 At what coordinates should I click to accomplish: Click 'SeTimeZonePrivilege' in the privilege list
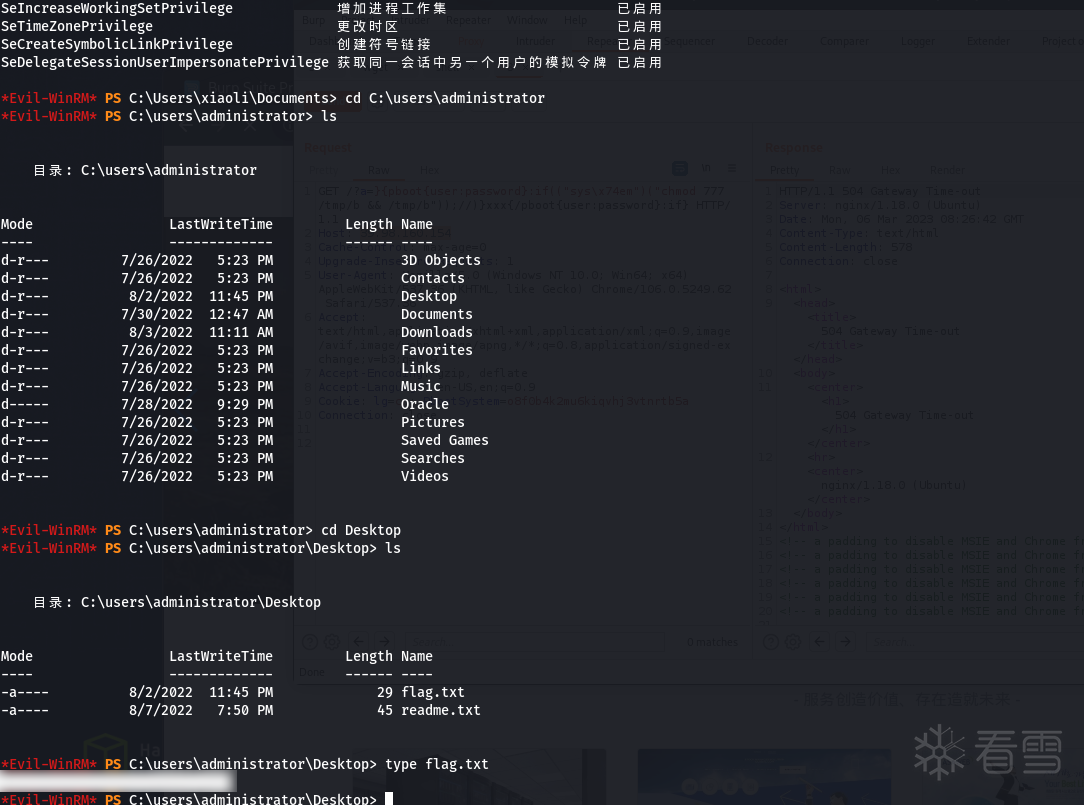(77, 26)
